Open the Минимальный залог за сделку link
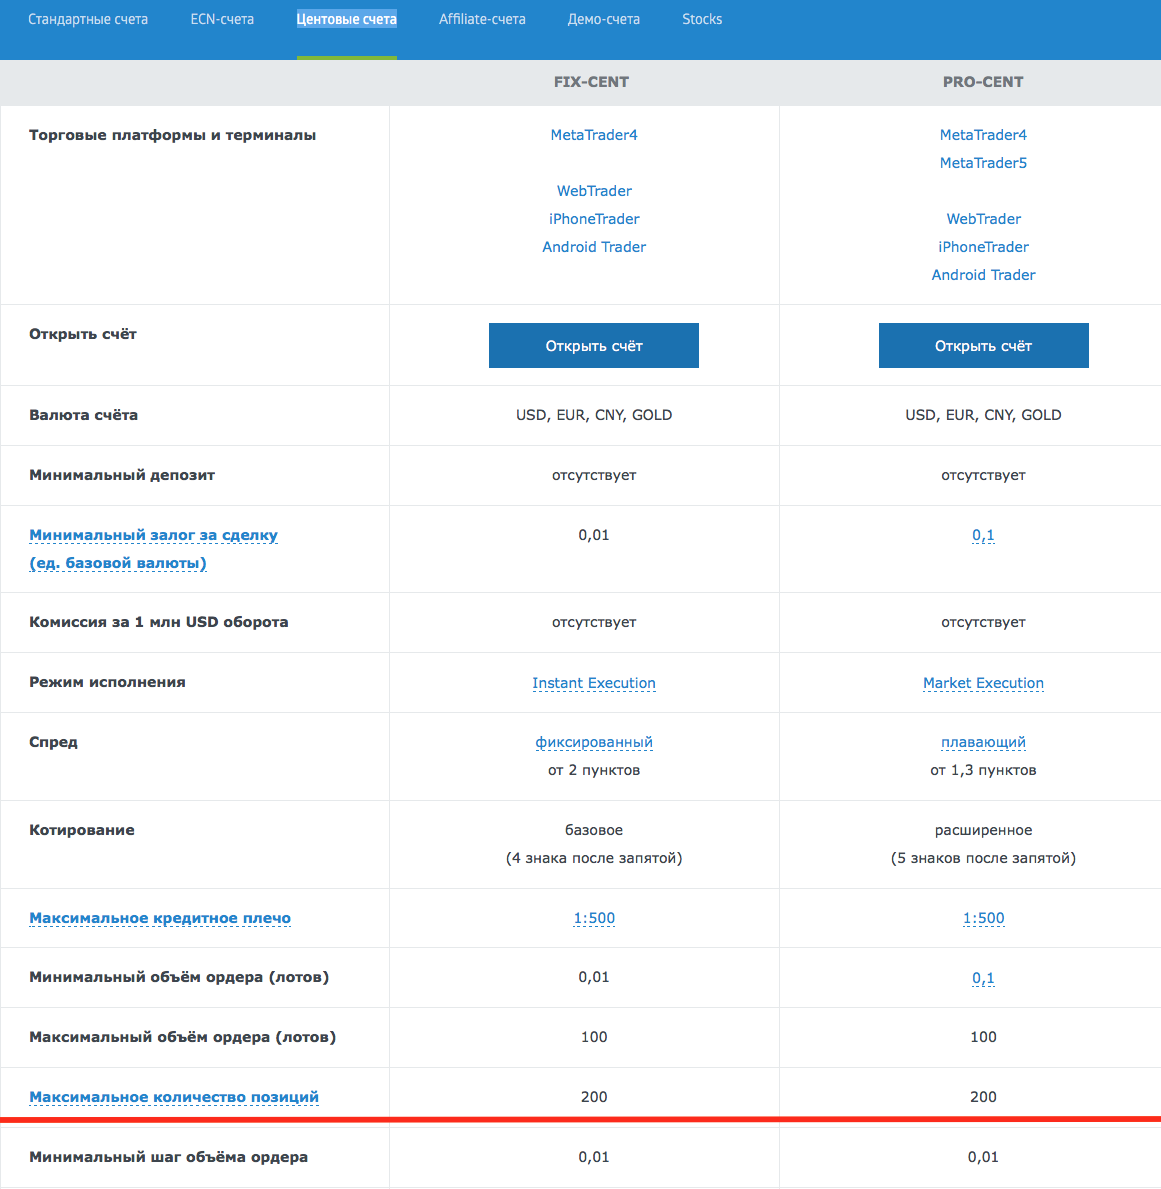This screenshot has height=1189, width=1161. pos(153,549)
